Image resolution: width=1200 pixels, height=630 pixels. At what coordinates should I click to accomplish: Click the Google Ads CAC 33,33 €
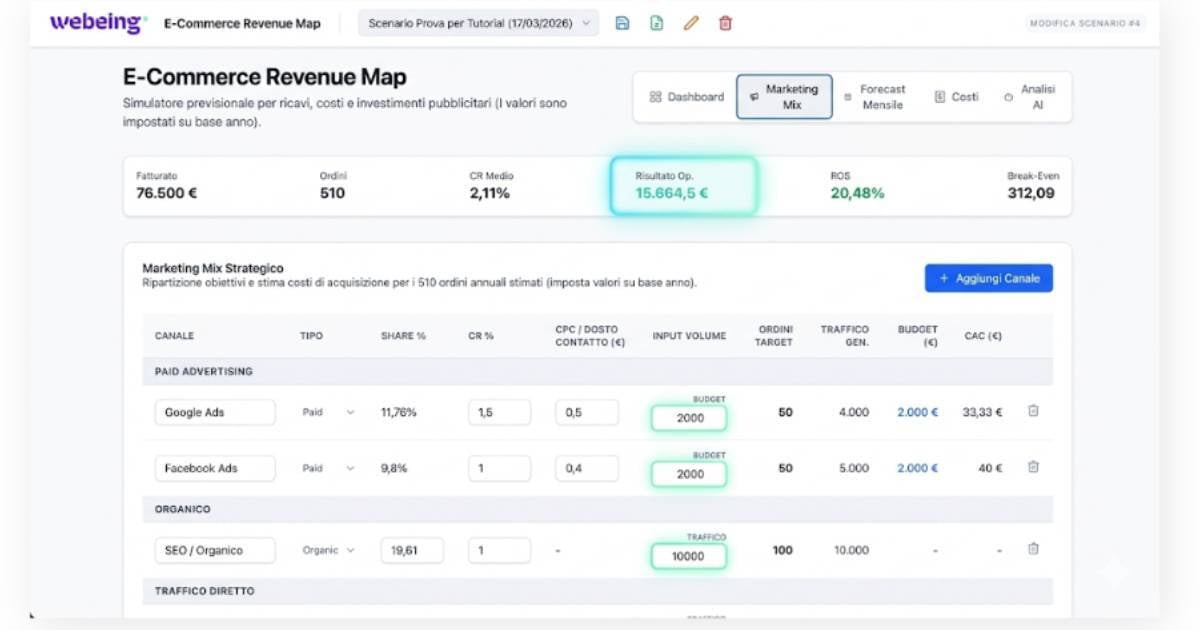point(981,412)
